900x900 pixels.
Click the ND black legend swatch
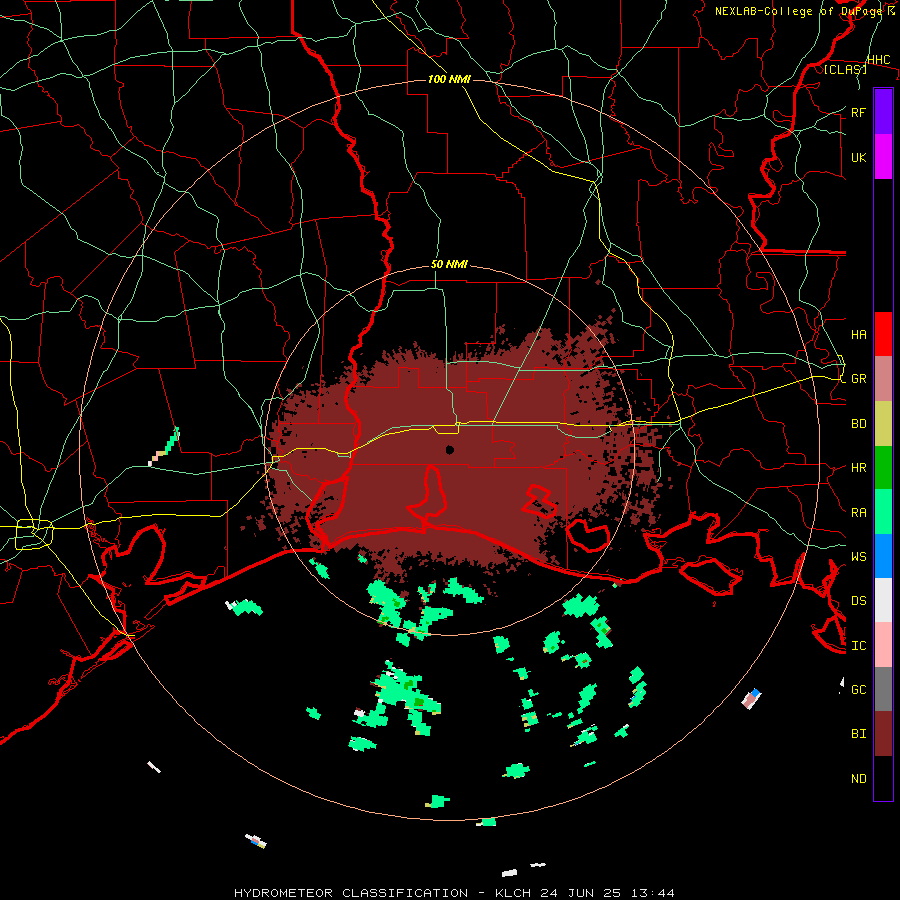[x=883, y=778]
